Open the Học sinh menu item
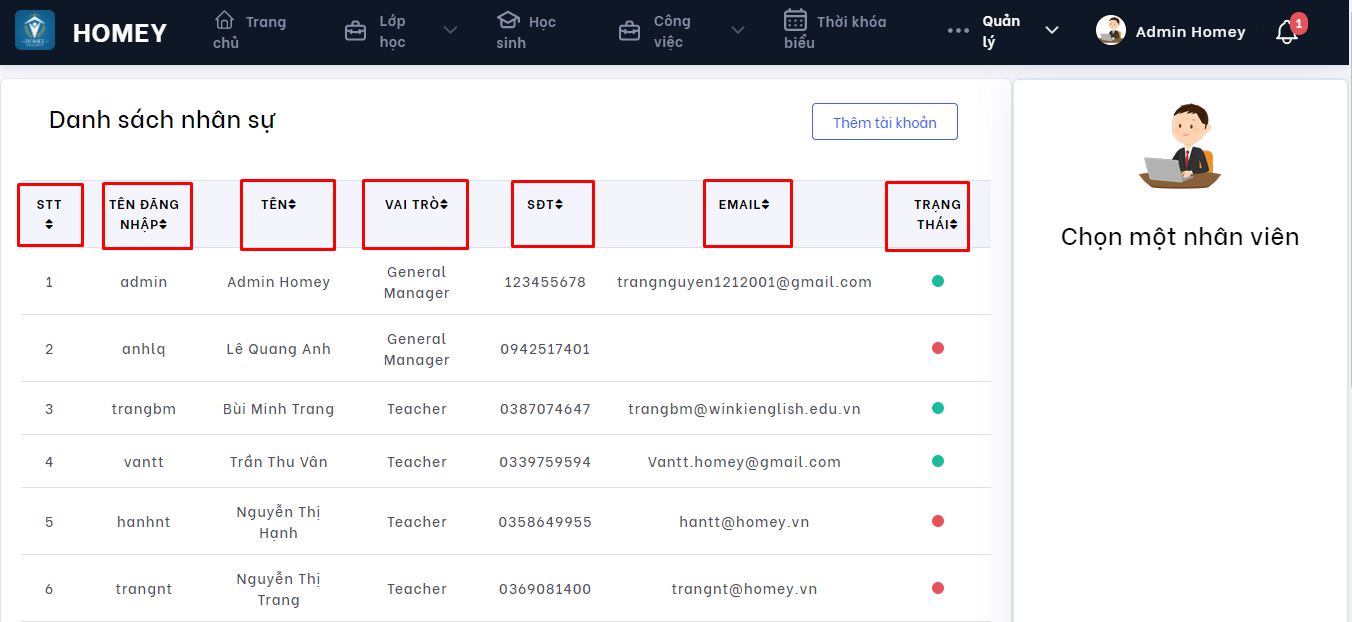This screenshot has width=1352, height=622. tap(526, 31)
